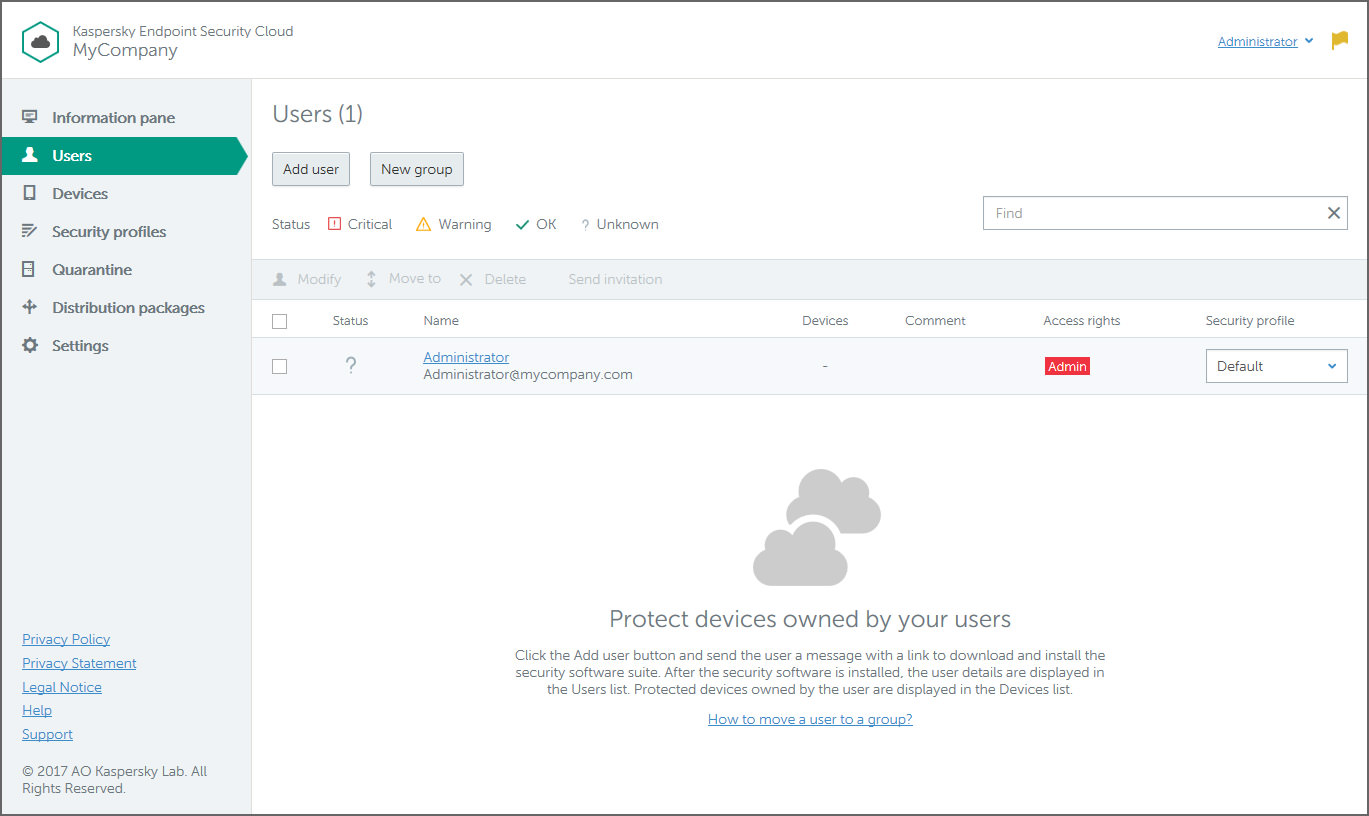The image size is (1369, 816).
Task: Open the Legal Notice link
Action: point(62,687)
